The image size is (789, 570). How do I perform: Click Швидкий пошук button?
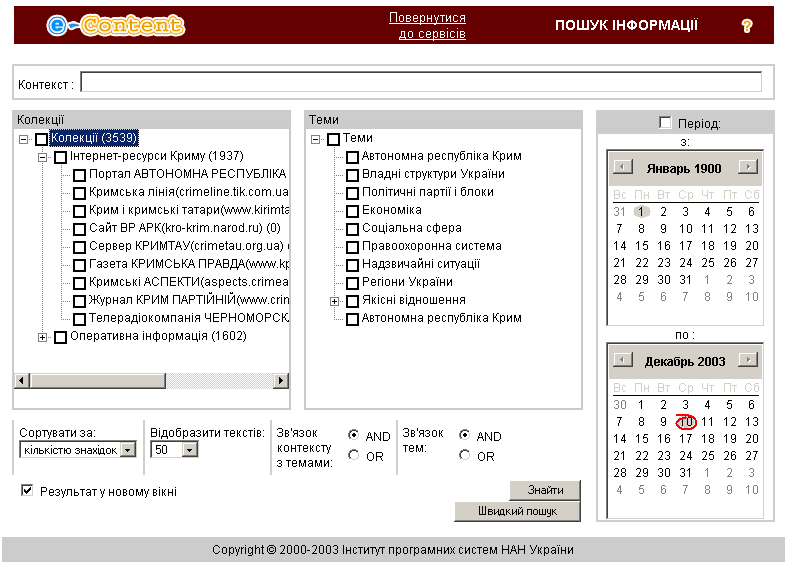click(517, 511)
